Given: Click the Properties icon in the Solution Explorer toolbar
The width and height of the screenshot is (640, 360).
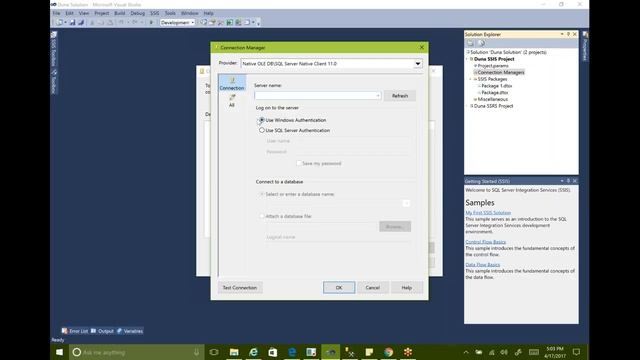Looking at the screenshot, I should tap(470, 43).
